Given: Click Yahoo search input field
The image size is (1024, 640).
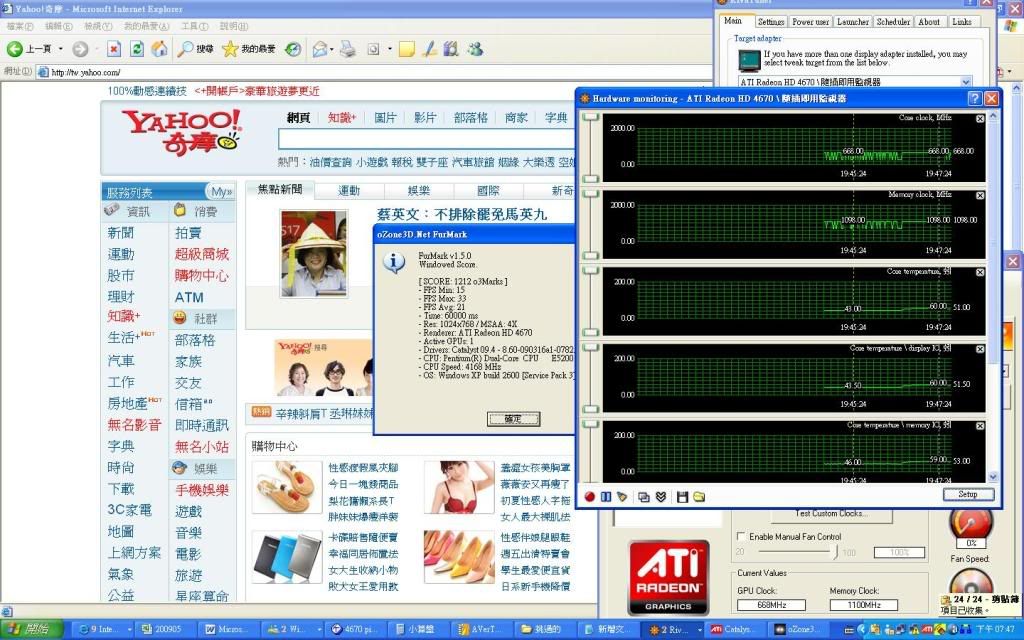Looking at the screenshot, I should [426, 139].
